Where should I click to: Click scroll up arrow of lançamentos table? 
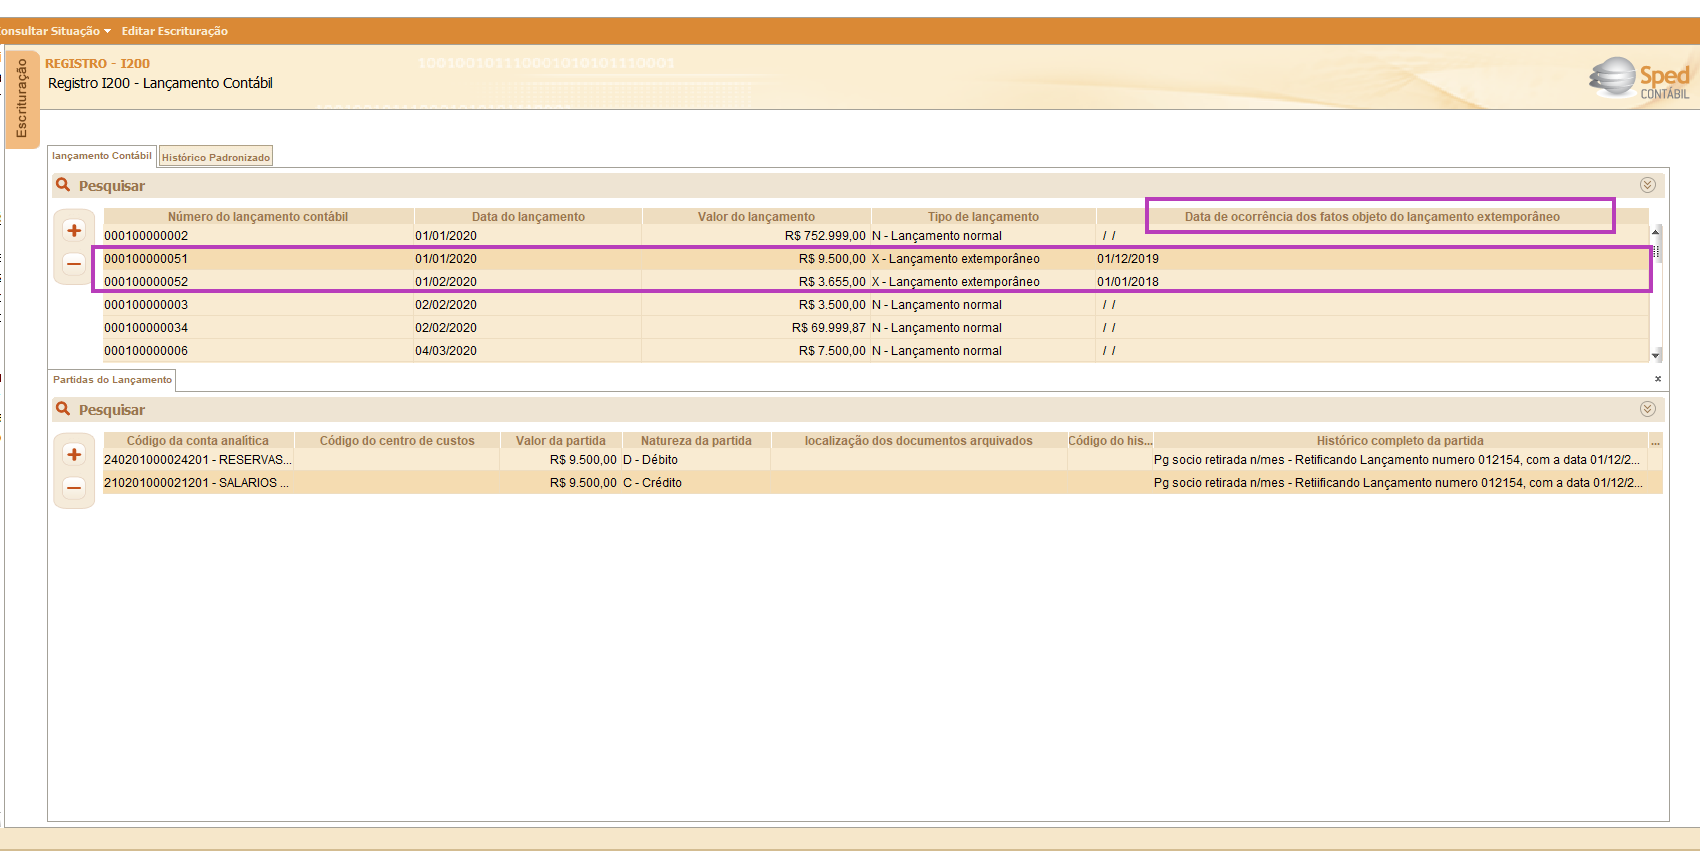coord(1656,231)
